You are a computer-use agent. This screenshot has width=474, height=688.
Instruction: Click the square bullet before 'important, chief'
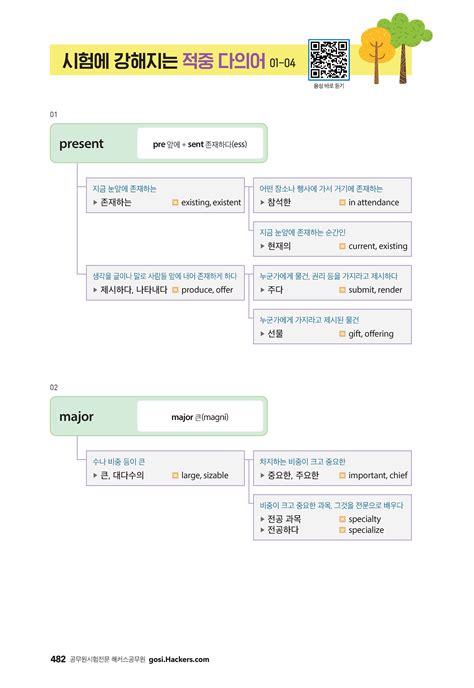point(342,475)
